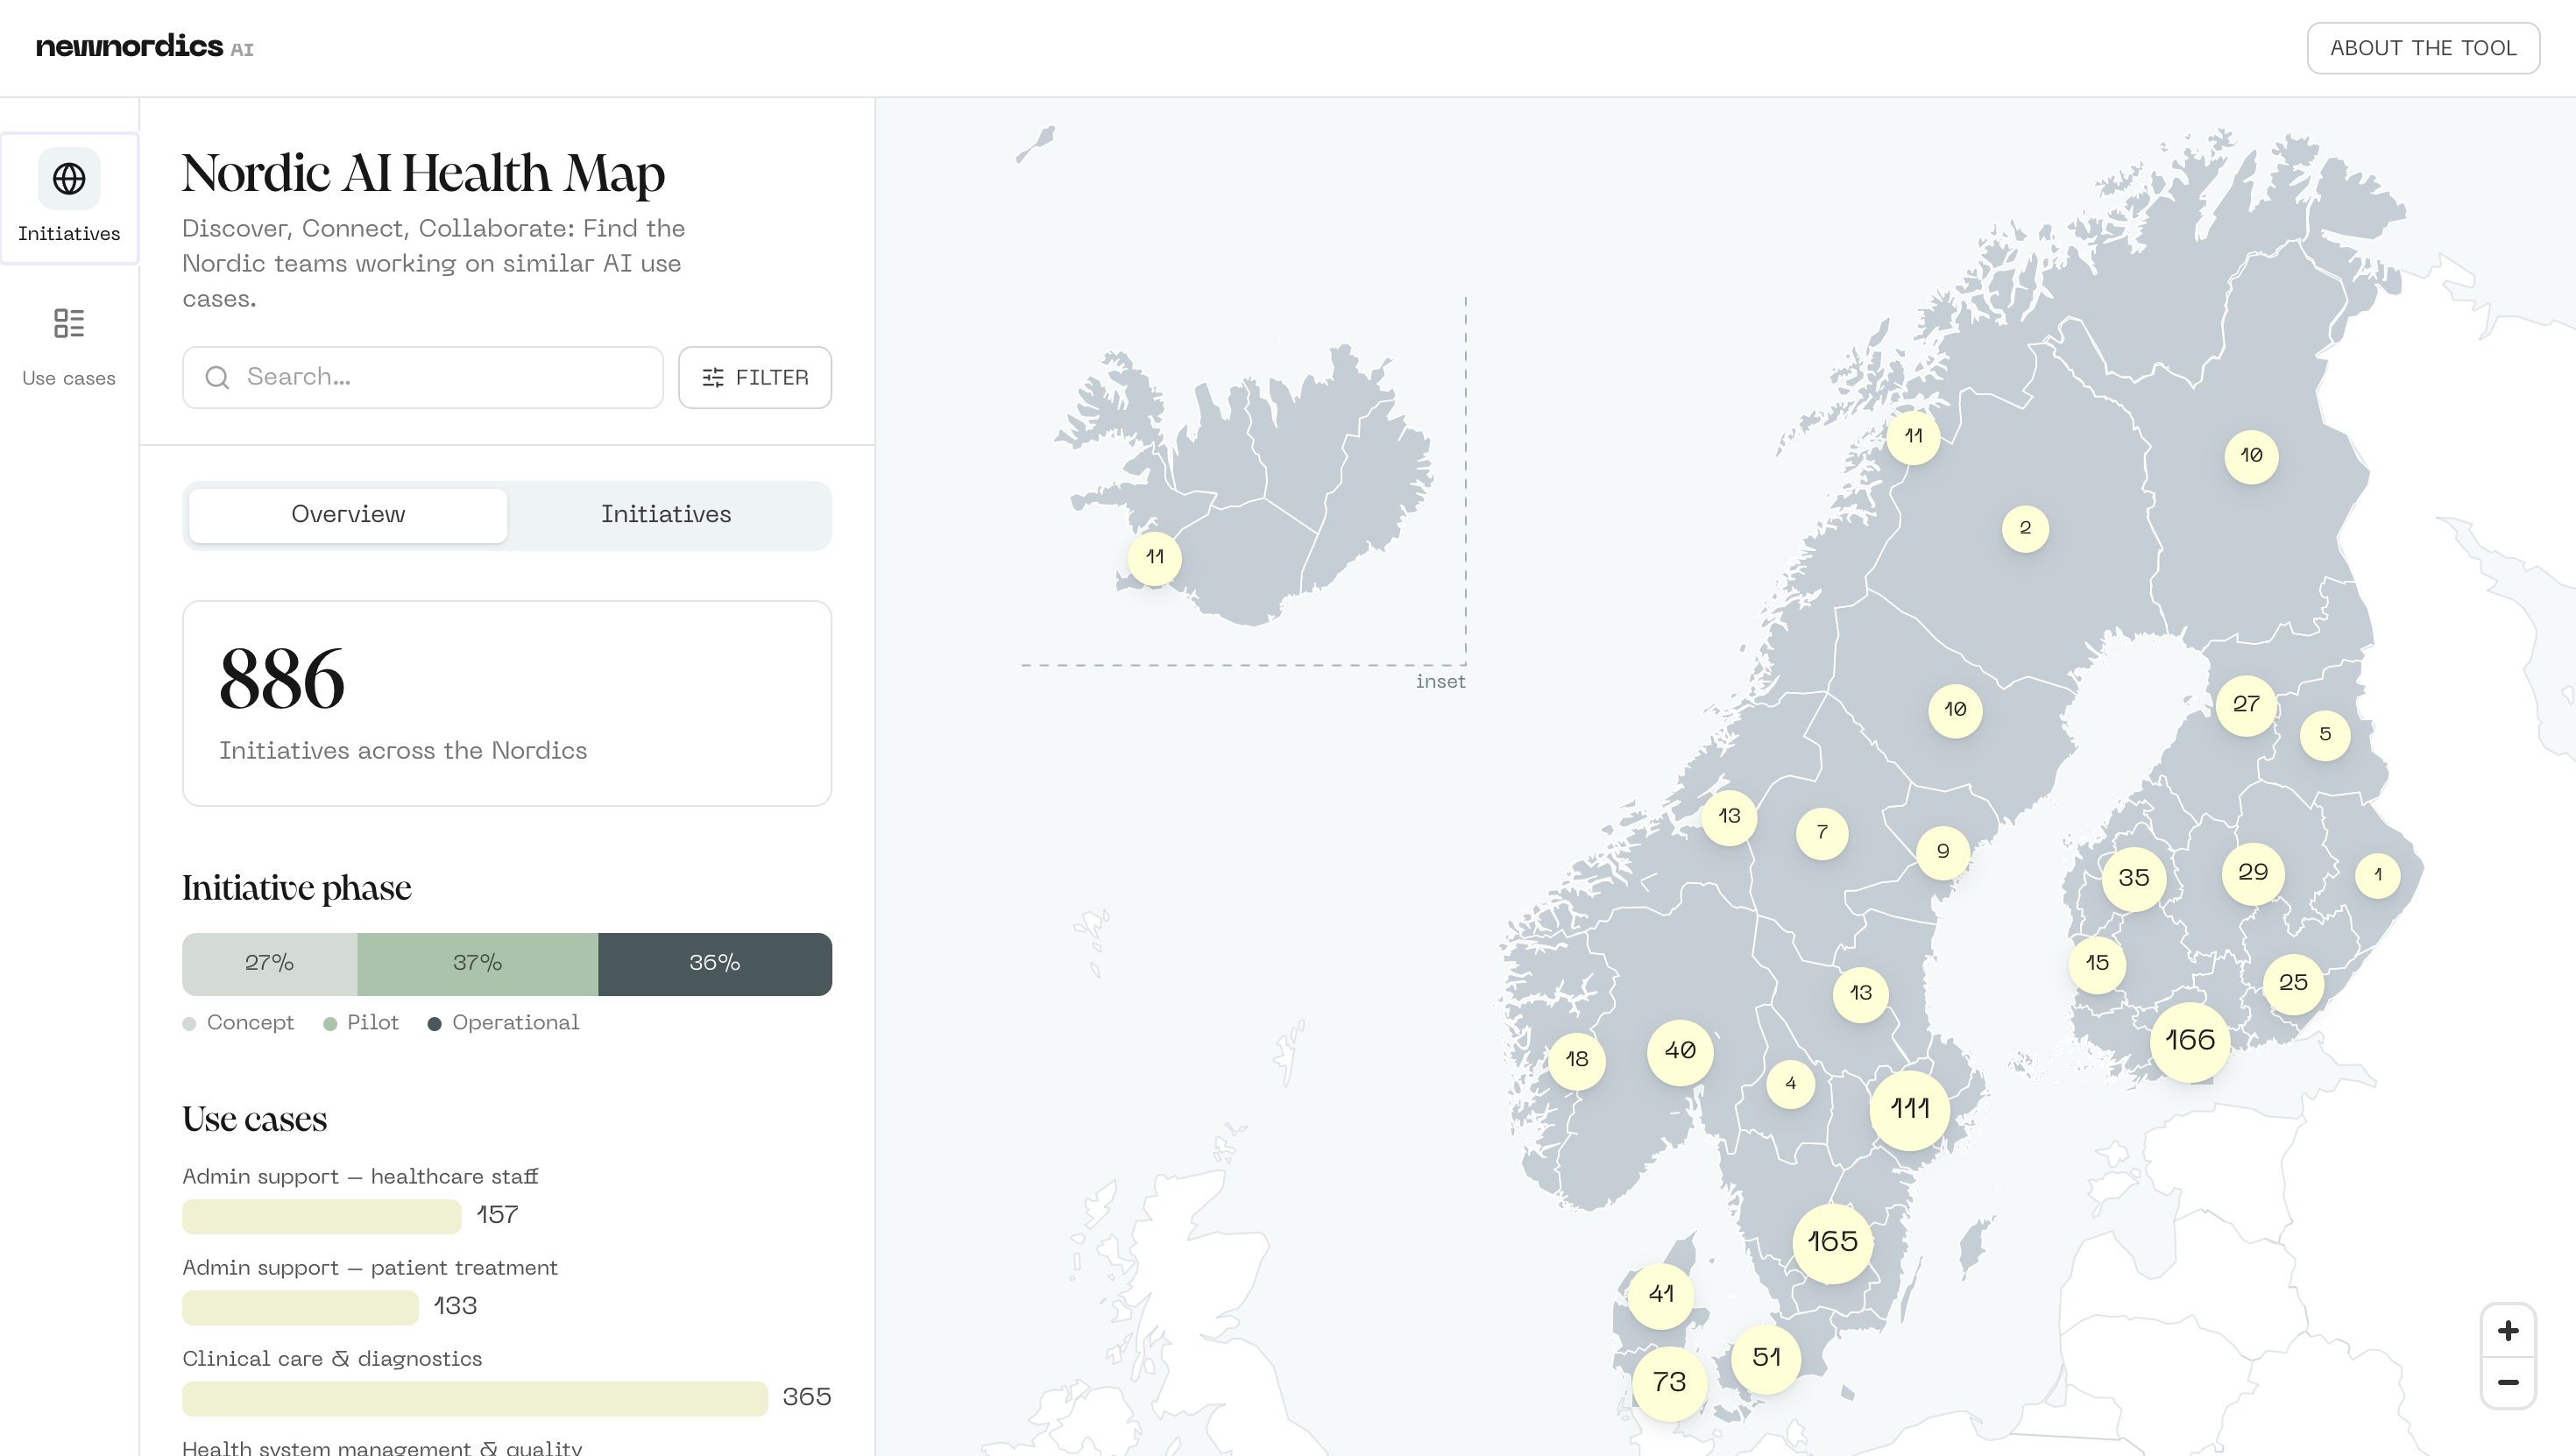Image resolution: width=2576 pixels, height=1456 pixels.
Task: Click the 886 initiatives total card
Action: point(507,703)
